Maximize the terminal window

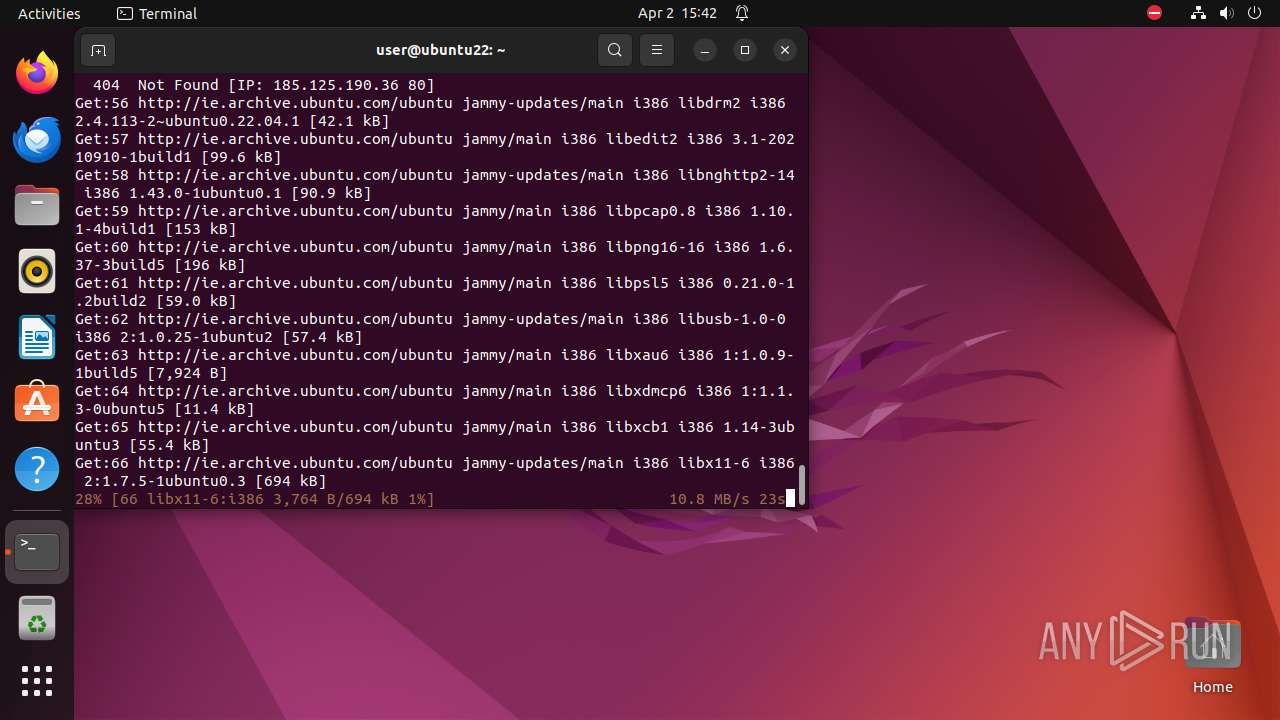point(745,50)
